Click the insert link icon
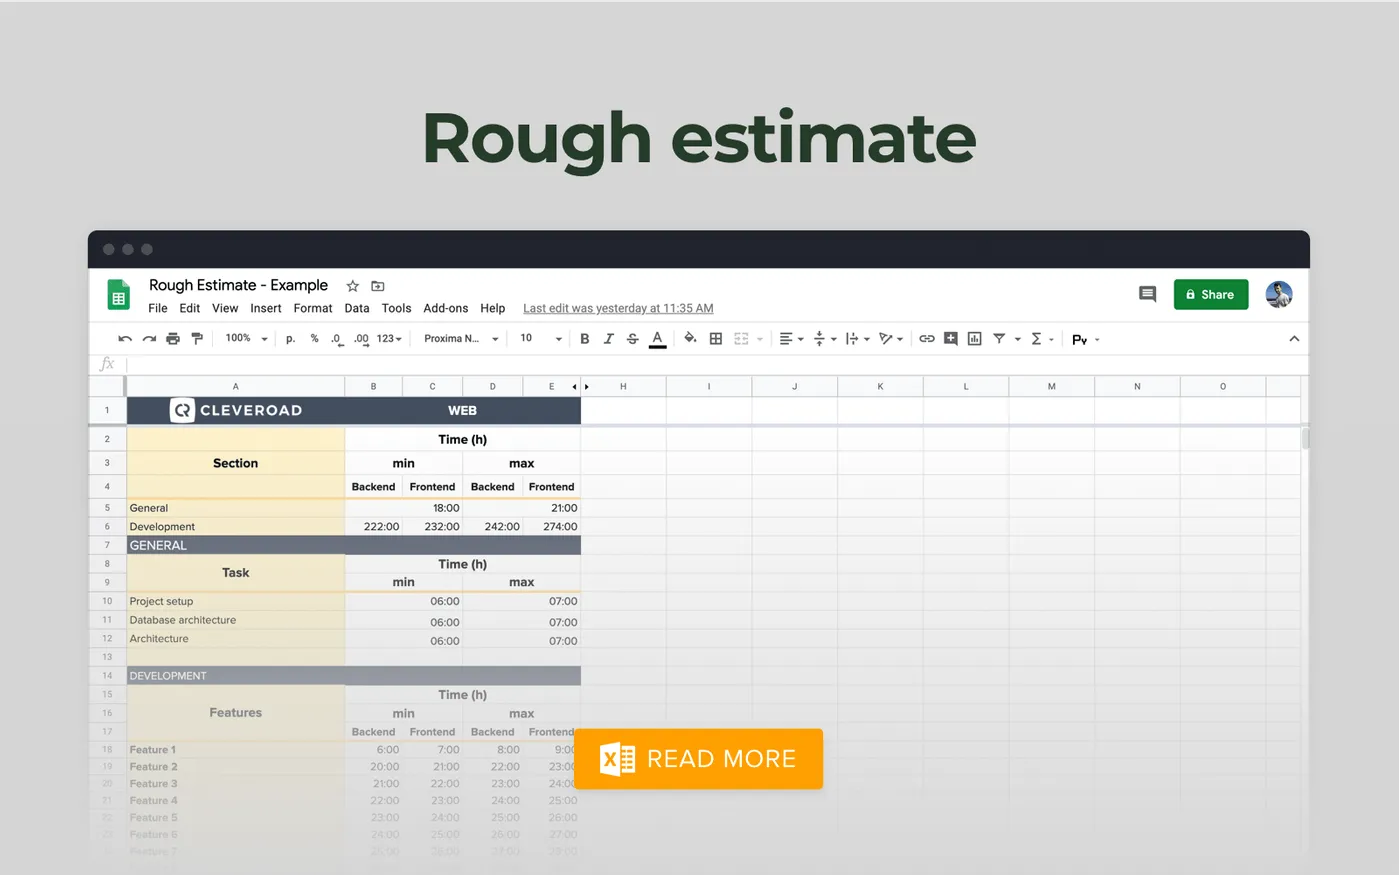1399x875 pixels. [927, 339]
